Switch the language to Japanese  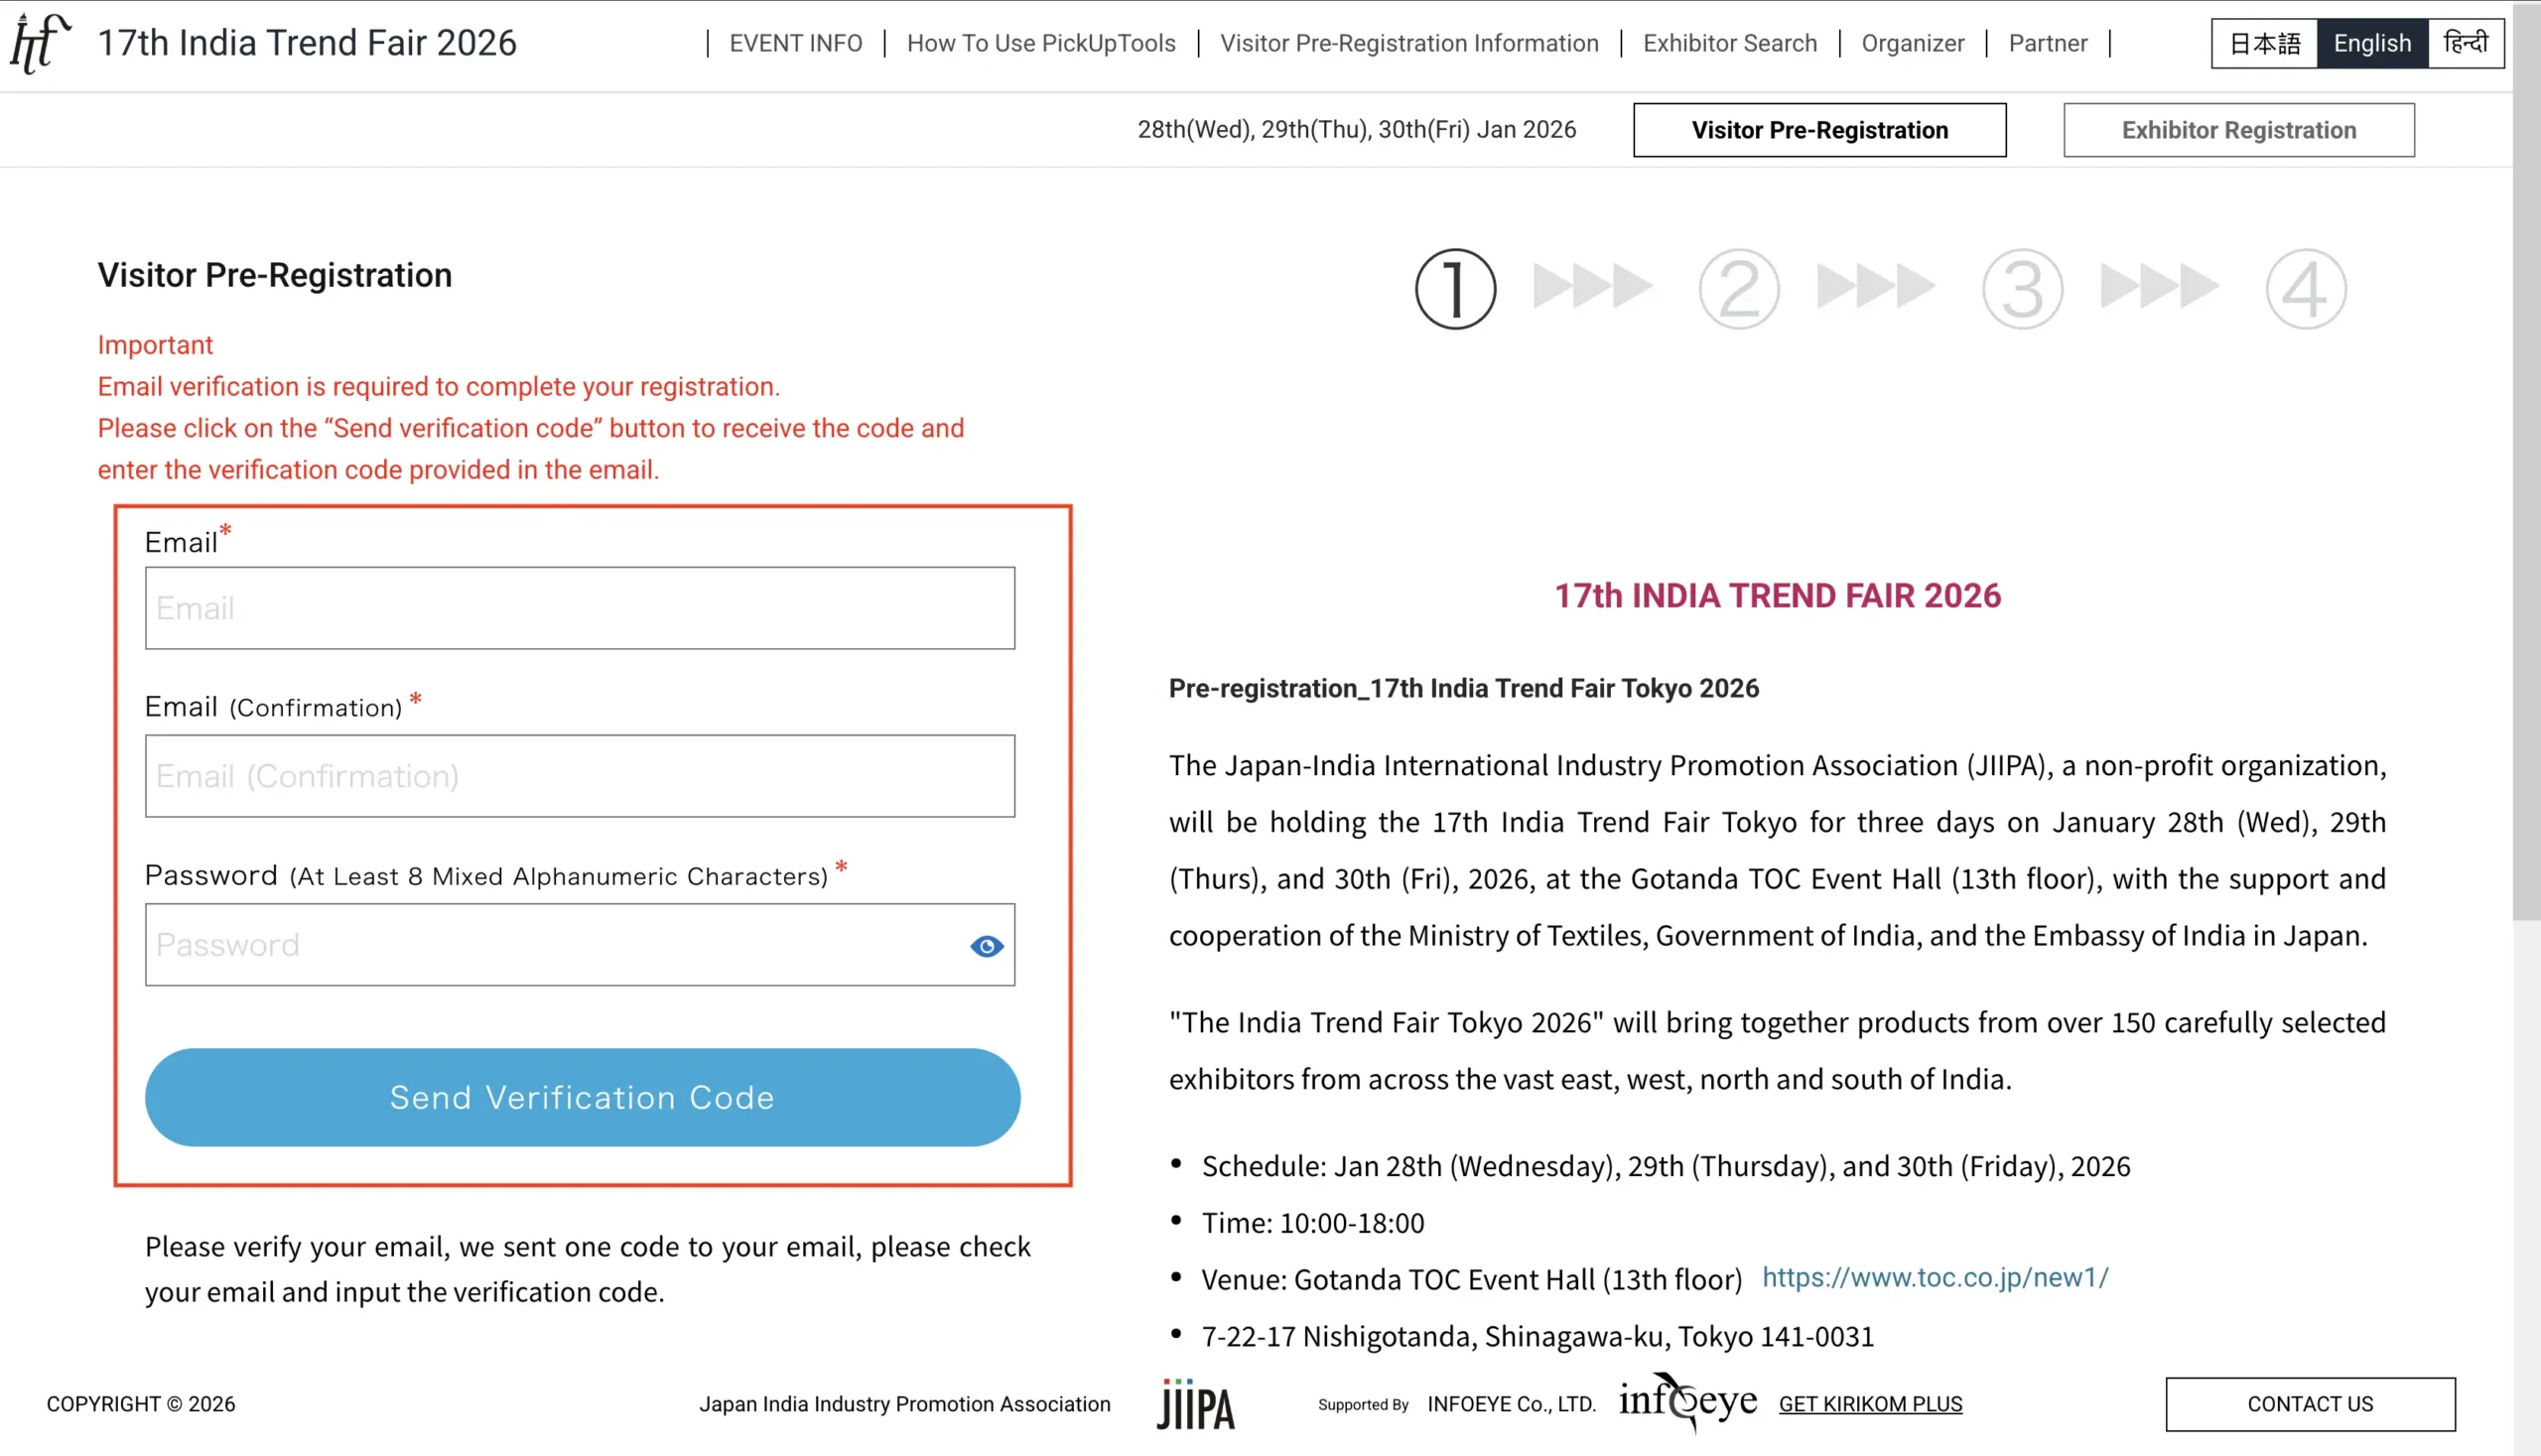[2264, 43]
